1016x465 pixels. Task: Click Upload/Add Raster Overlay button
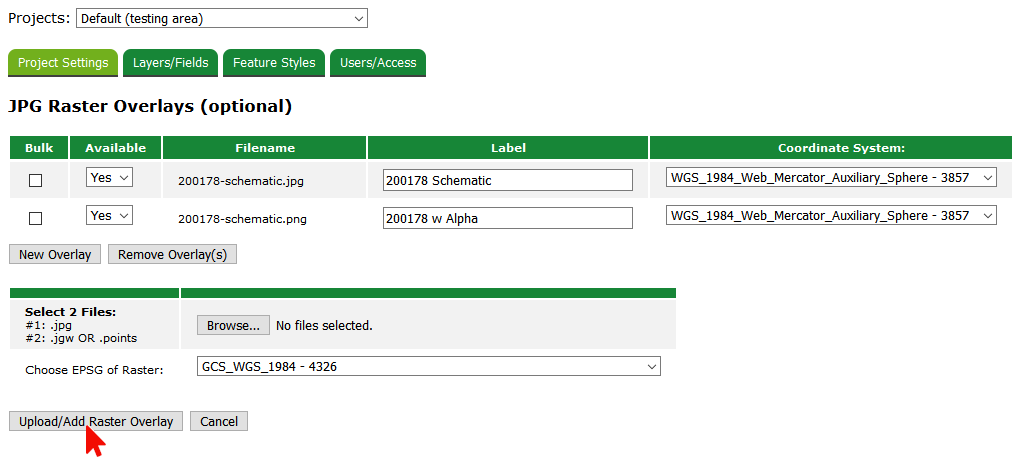tap(96, 421)
